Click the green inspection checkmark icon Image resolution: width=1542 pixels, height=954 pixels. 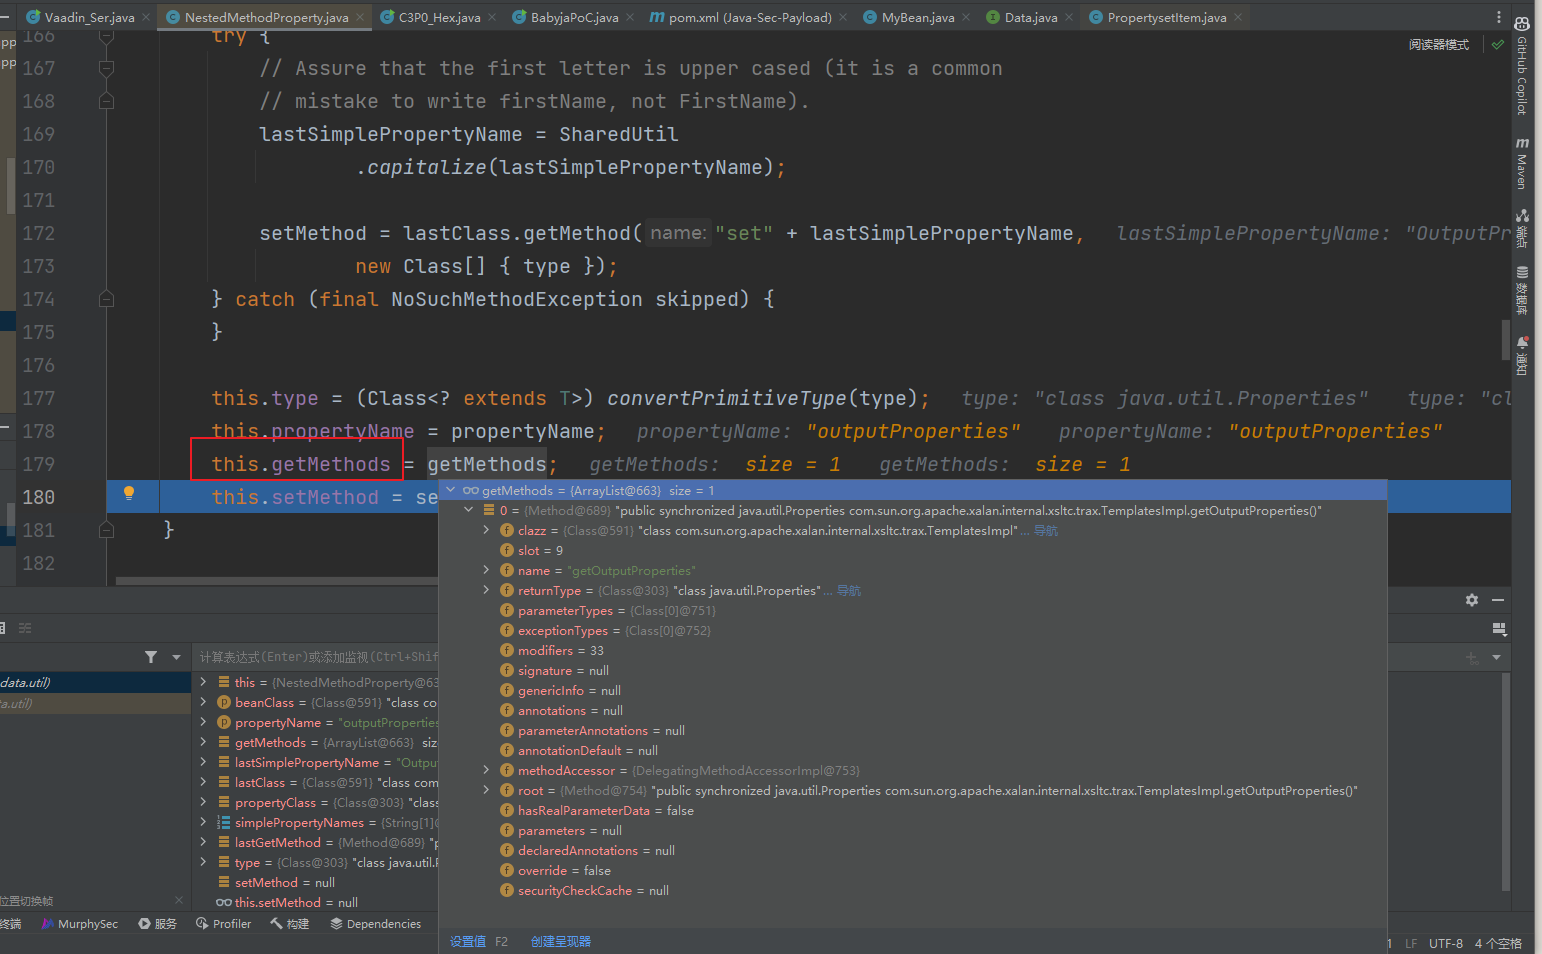pyautogui.click(x=1497, y=45)
